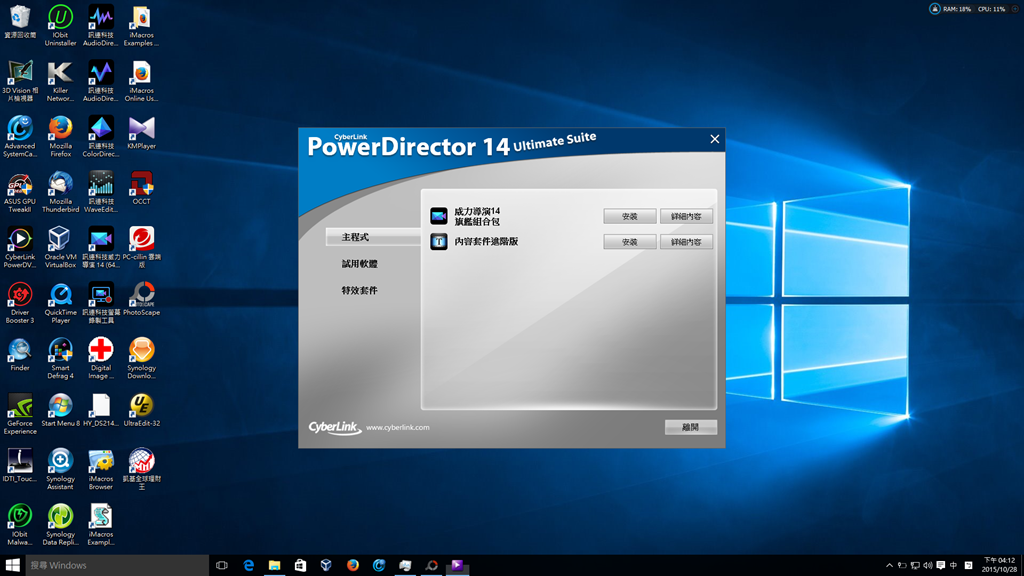The image size is (1024, 576).
Task: Select the 訊連科技威力導演 14 desktop shortcut
Action: 101,248
